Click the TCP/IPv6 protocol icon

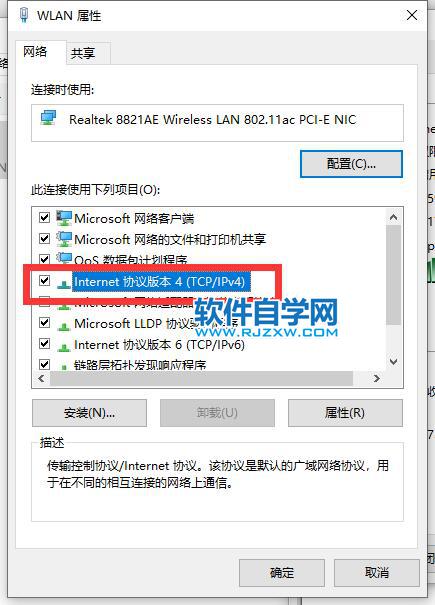[x=64, y=347]
